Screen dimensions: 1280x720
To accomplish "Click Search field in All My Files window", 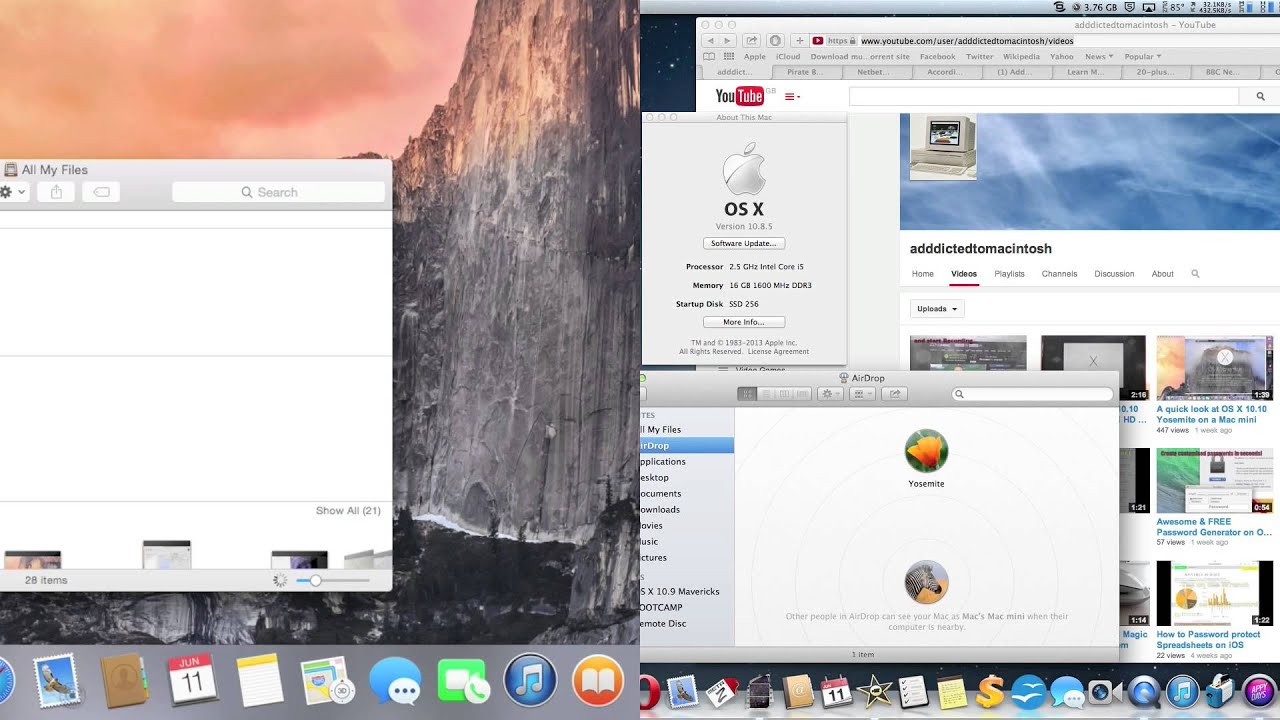I will click(x=278, y=192).
